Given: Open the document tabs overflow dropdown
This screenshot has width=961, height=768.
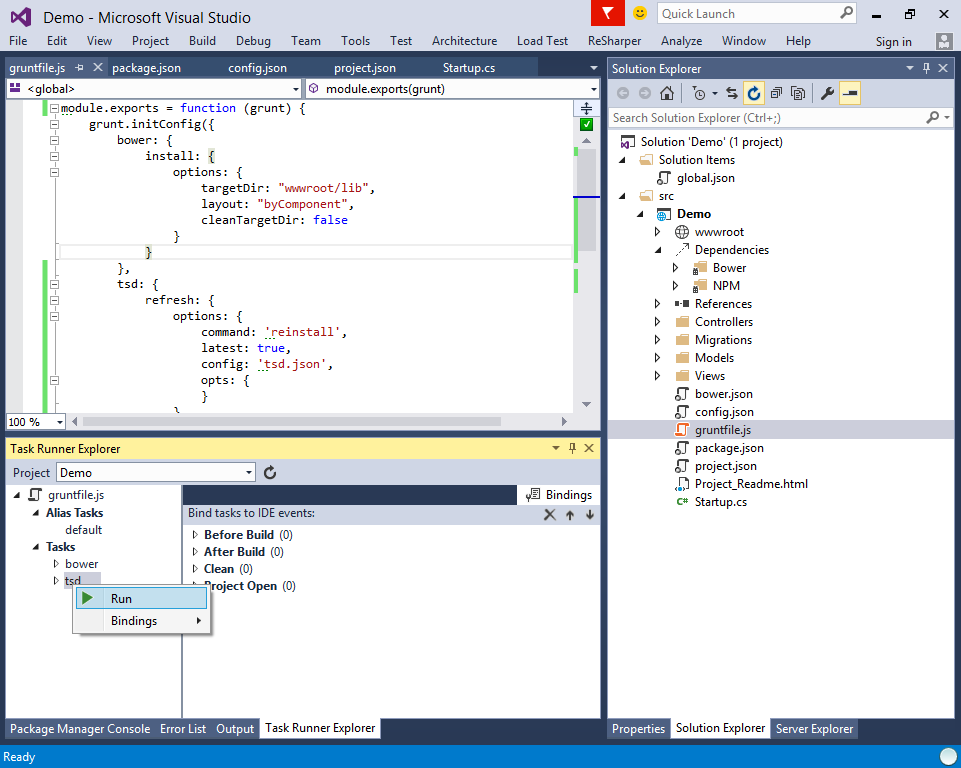Looking at the screenshot, I should pos(593,68).
